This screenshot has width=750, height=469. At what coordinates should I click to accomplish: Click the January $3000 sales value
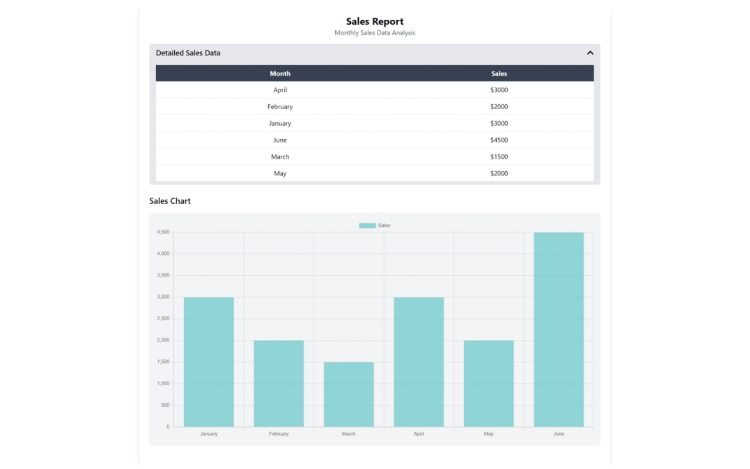pyautogui.click(x=499, y=123)
